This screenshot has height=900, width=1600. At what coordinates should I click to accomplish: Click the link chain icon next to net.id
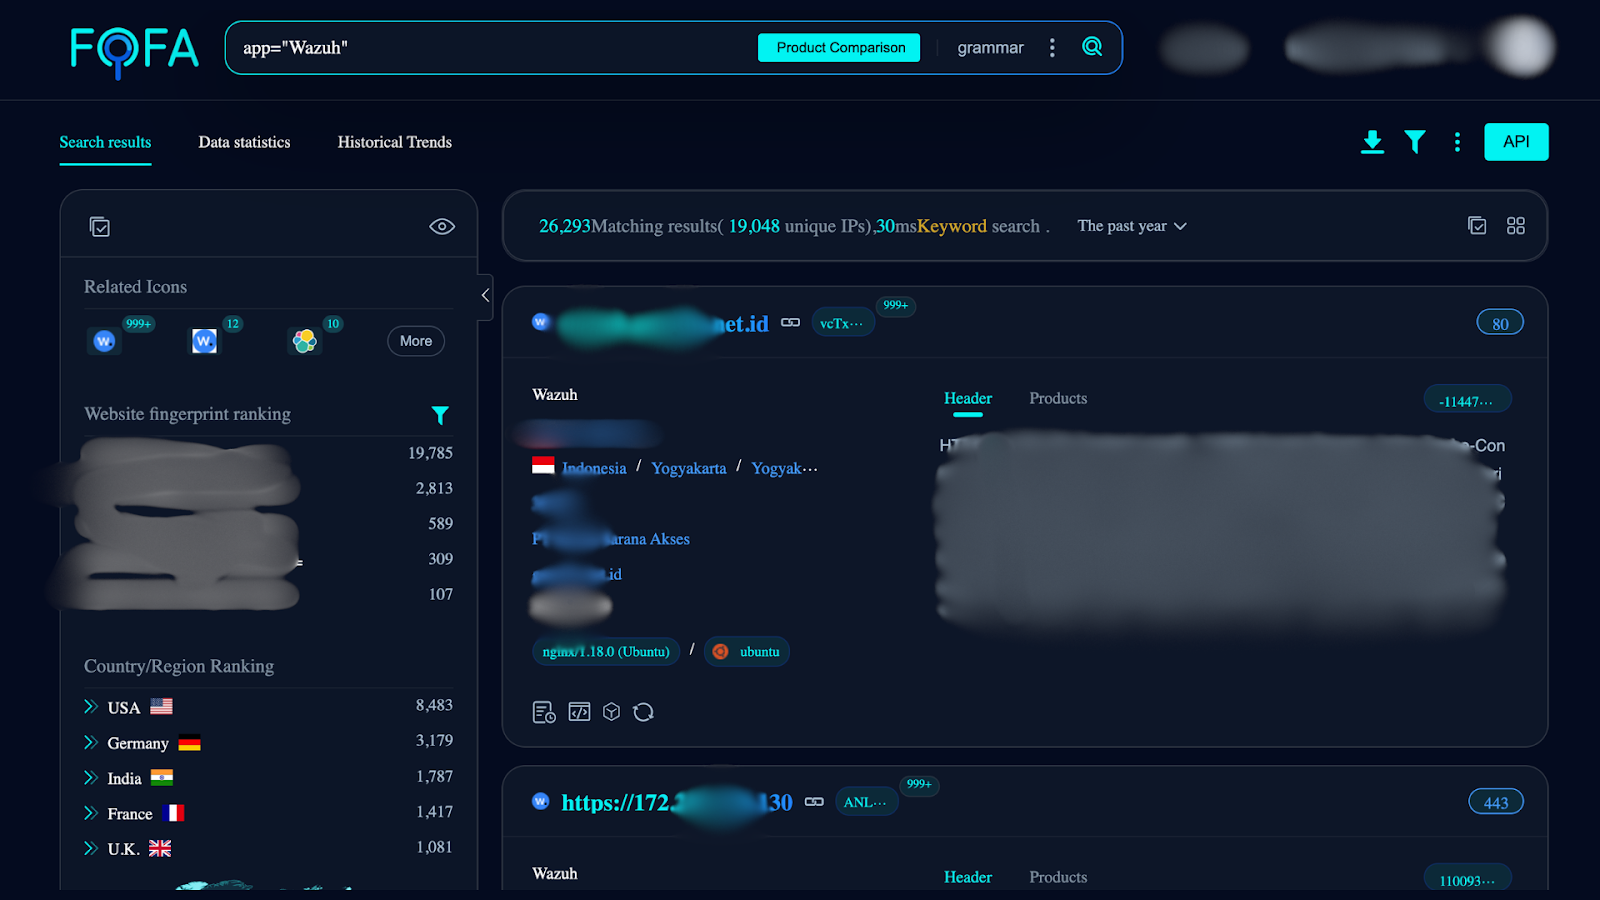coord(790,323)
